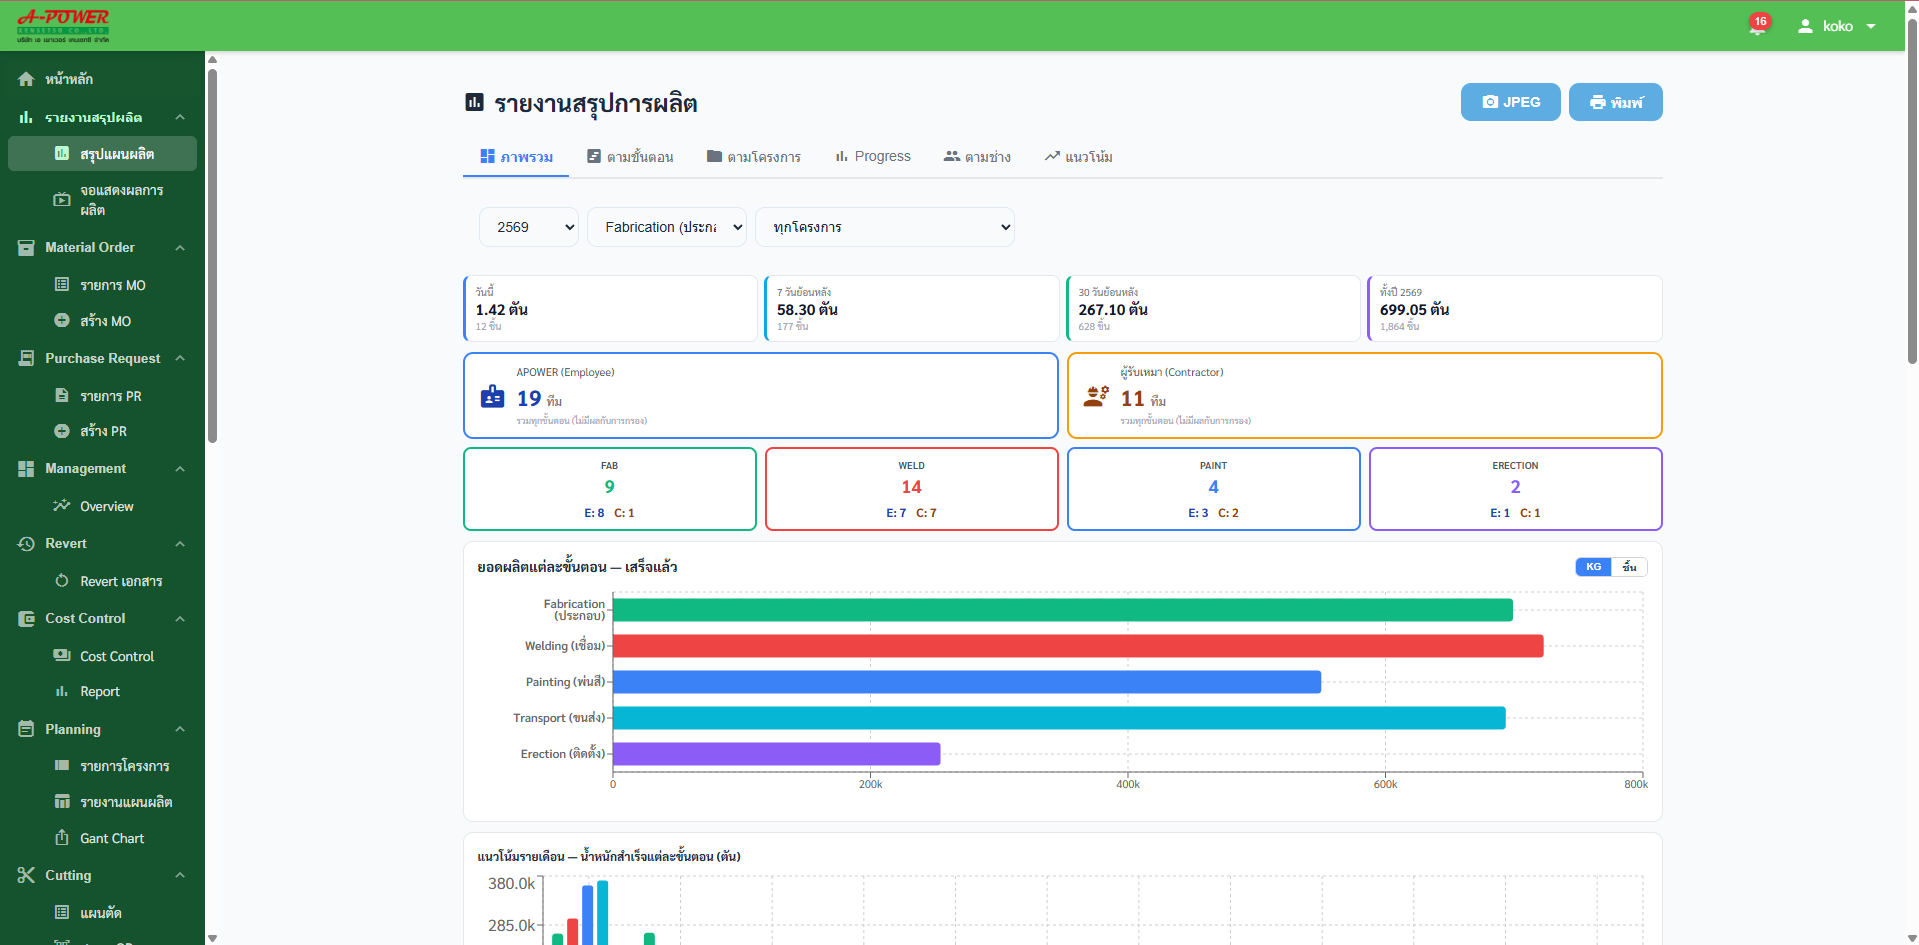Image resolution: width=1919 pixels, height=945 pixels.
Task: Switch chart unit to ชิ้น
Action: tap(1629, 567)
